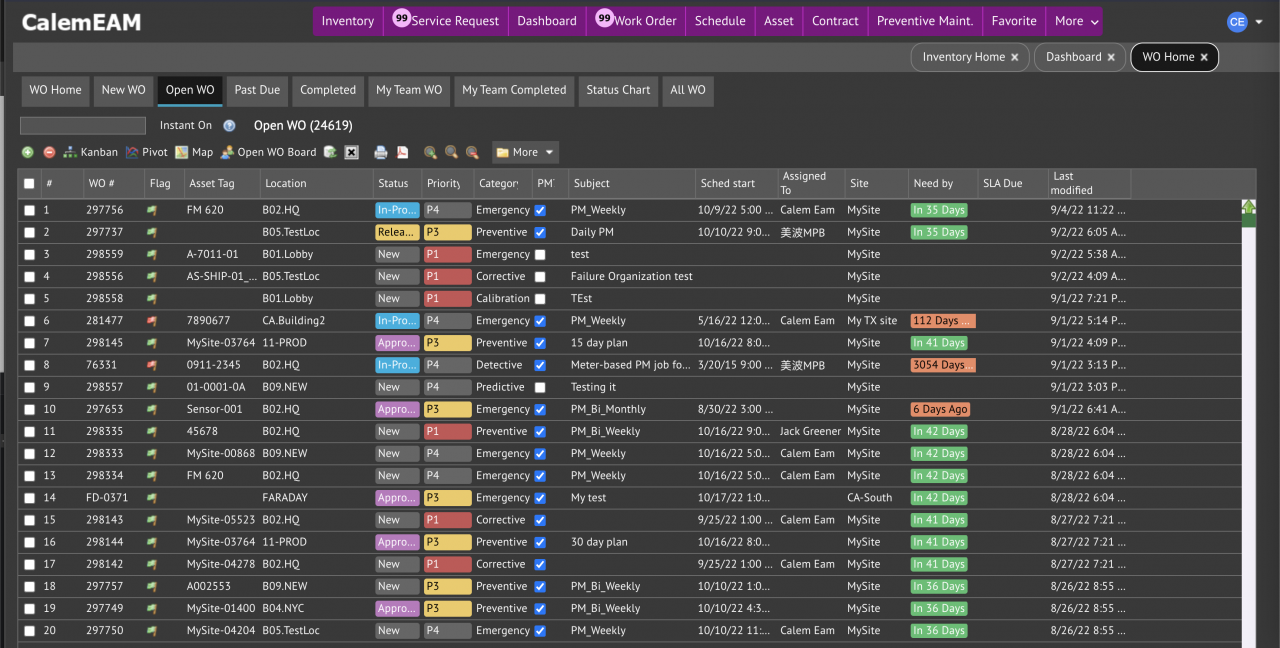Sort by the Need by column header
Image resolution: width=1280 pixels, height=648 pixels.
tap(943, 184)
